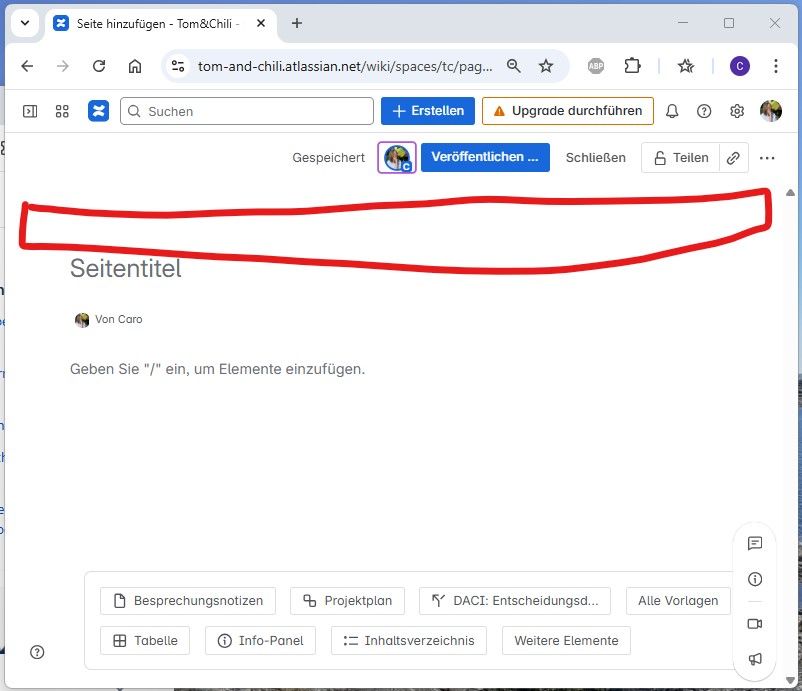
Task: Open Weitere Elemente
Action: tap(566, 640)
